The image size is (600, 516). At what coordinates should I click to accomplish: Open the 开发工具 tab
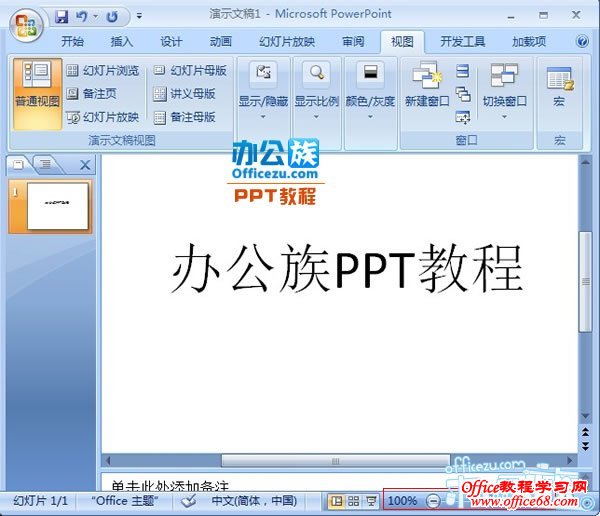click(x=463, y=41)
